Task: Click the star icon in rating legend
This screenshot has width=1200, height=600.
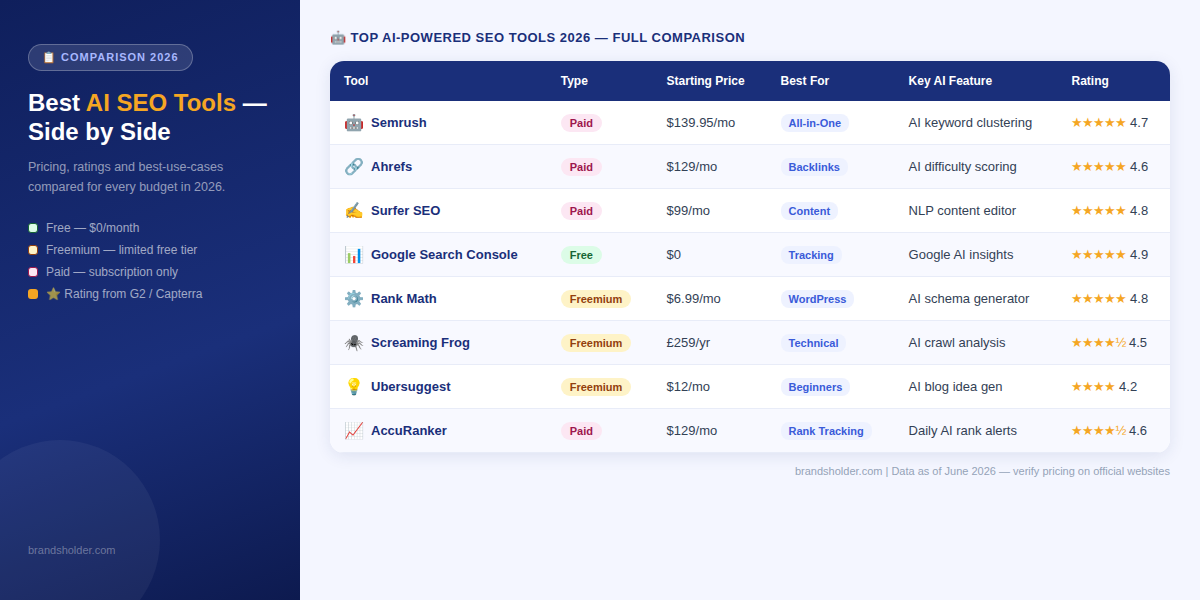Action: coord(53,294)
